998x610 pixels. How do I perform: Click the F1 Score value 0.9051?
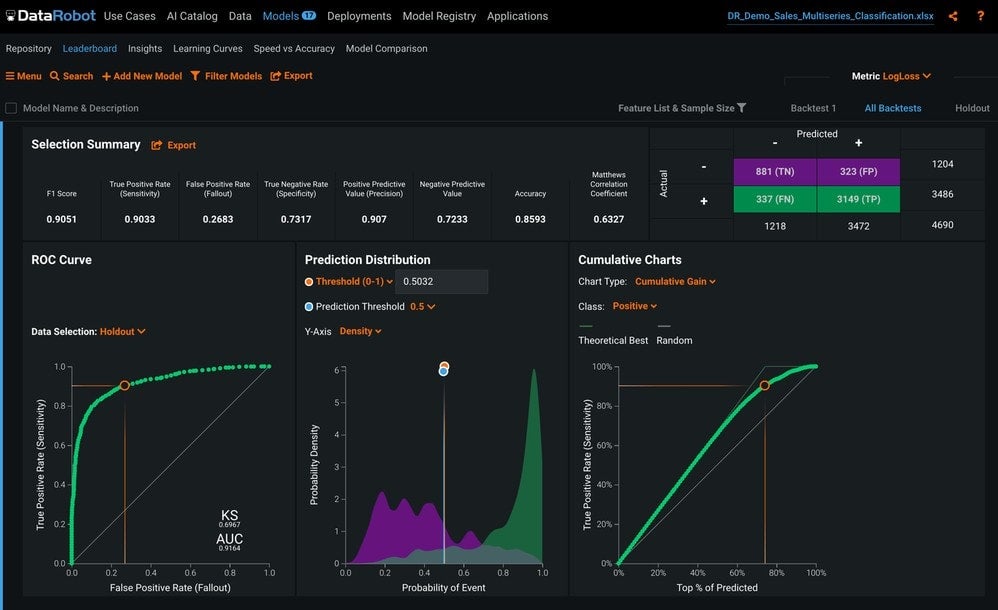(62, 219)
